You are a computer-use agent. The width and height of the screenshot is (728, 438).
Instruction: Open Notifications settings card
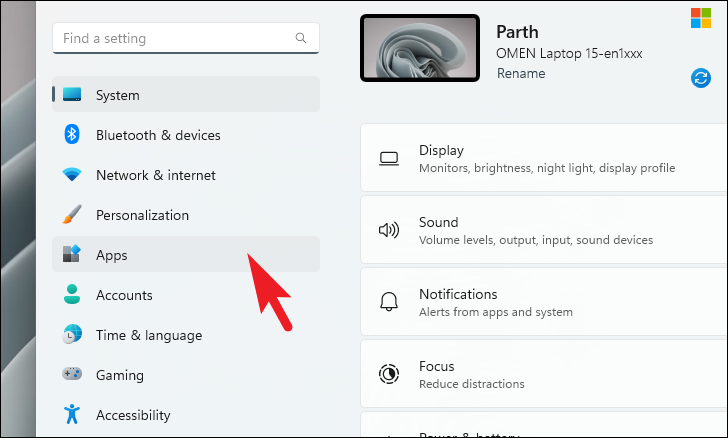click(544, 302)
